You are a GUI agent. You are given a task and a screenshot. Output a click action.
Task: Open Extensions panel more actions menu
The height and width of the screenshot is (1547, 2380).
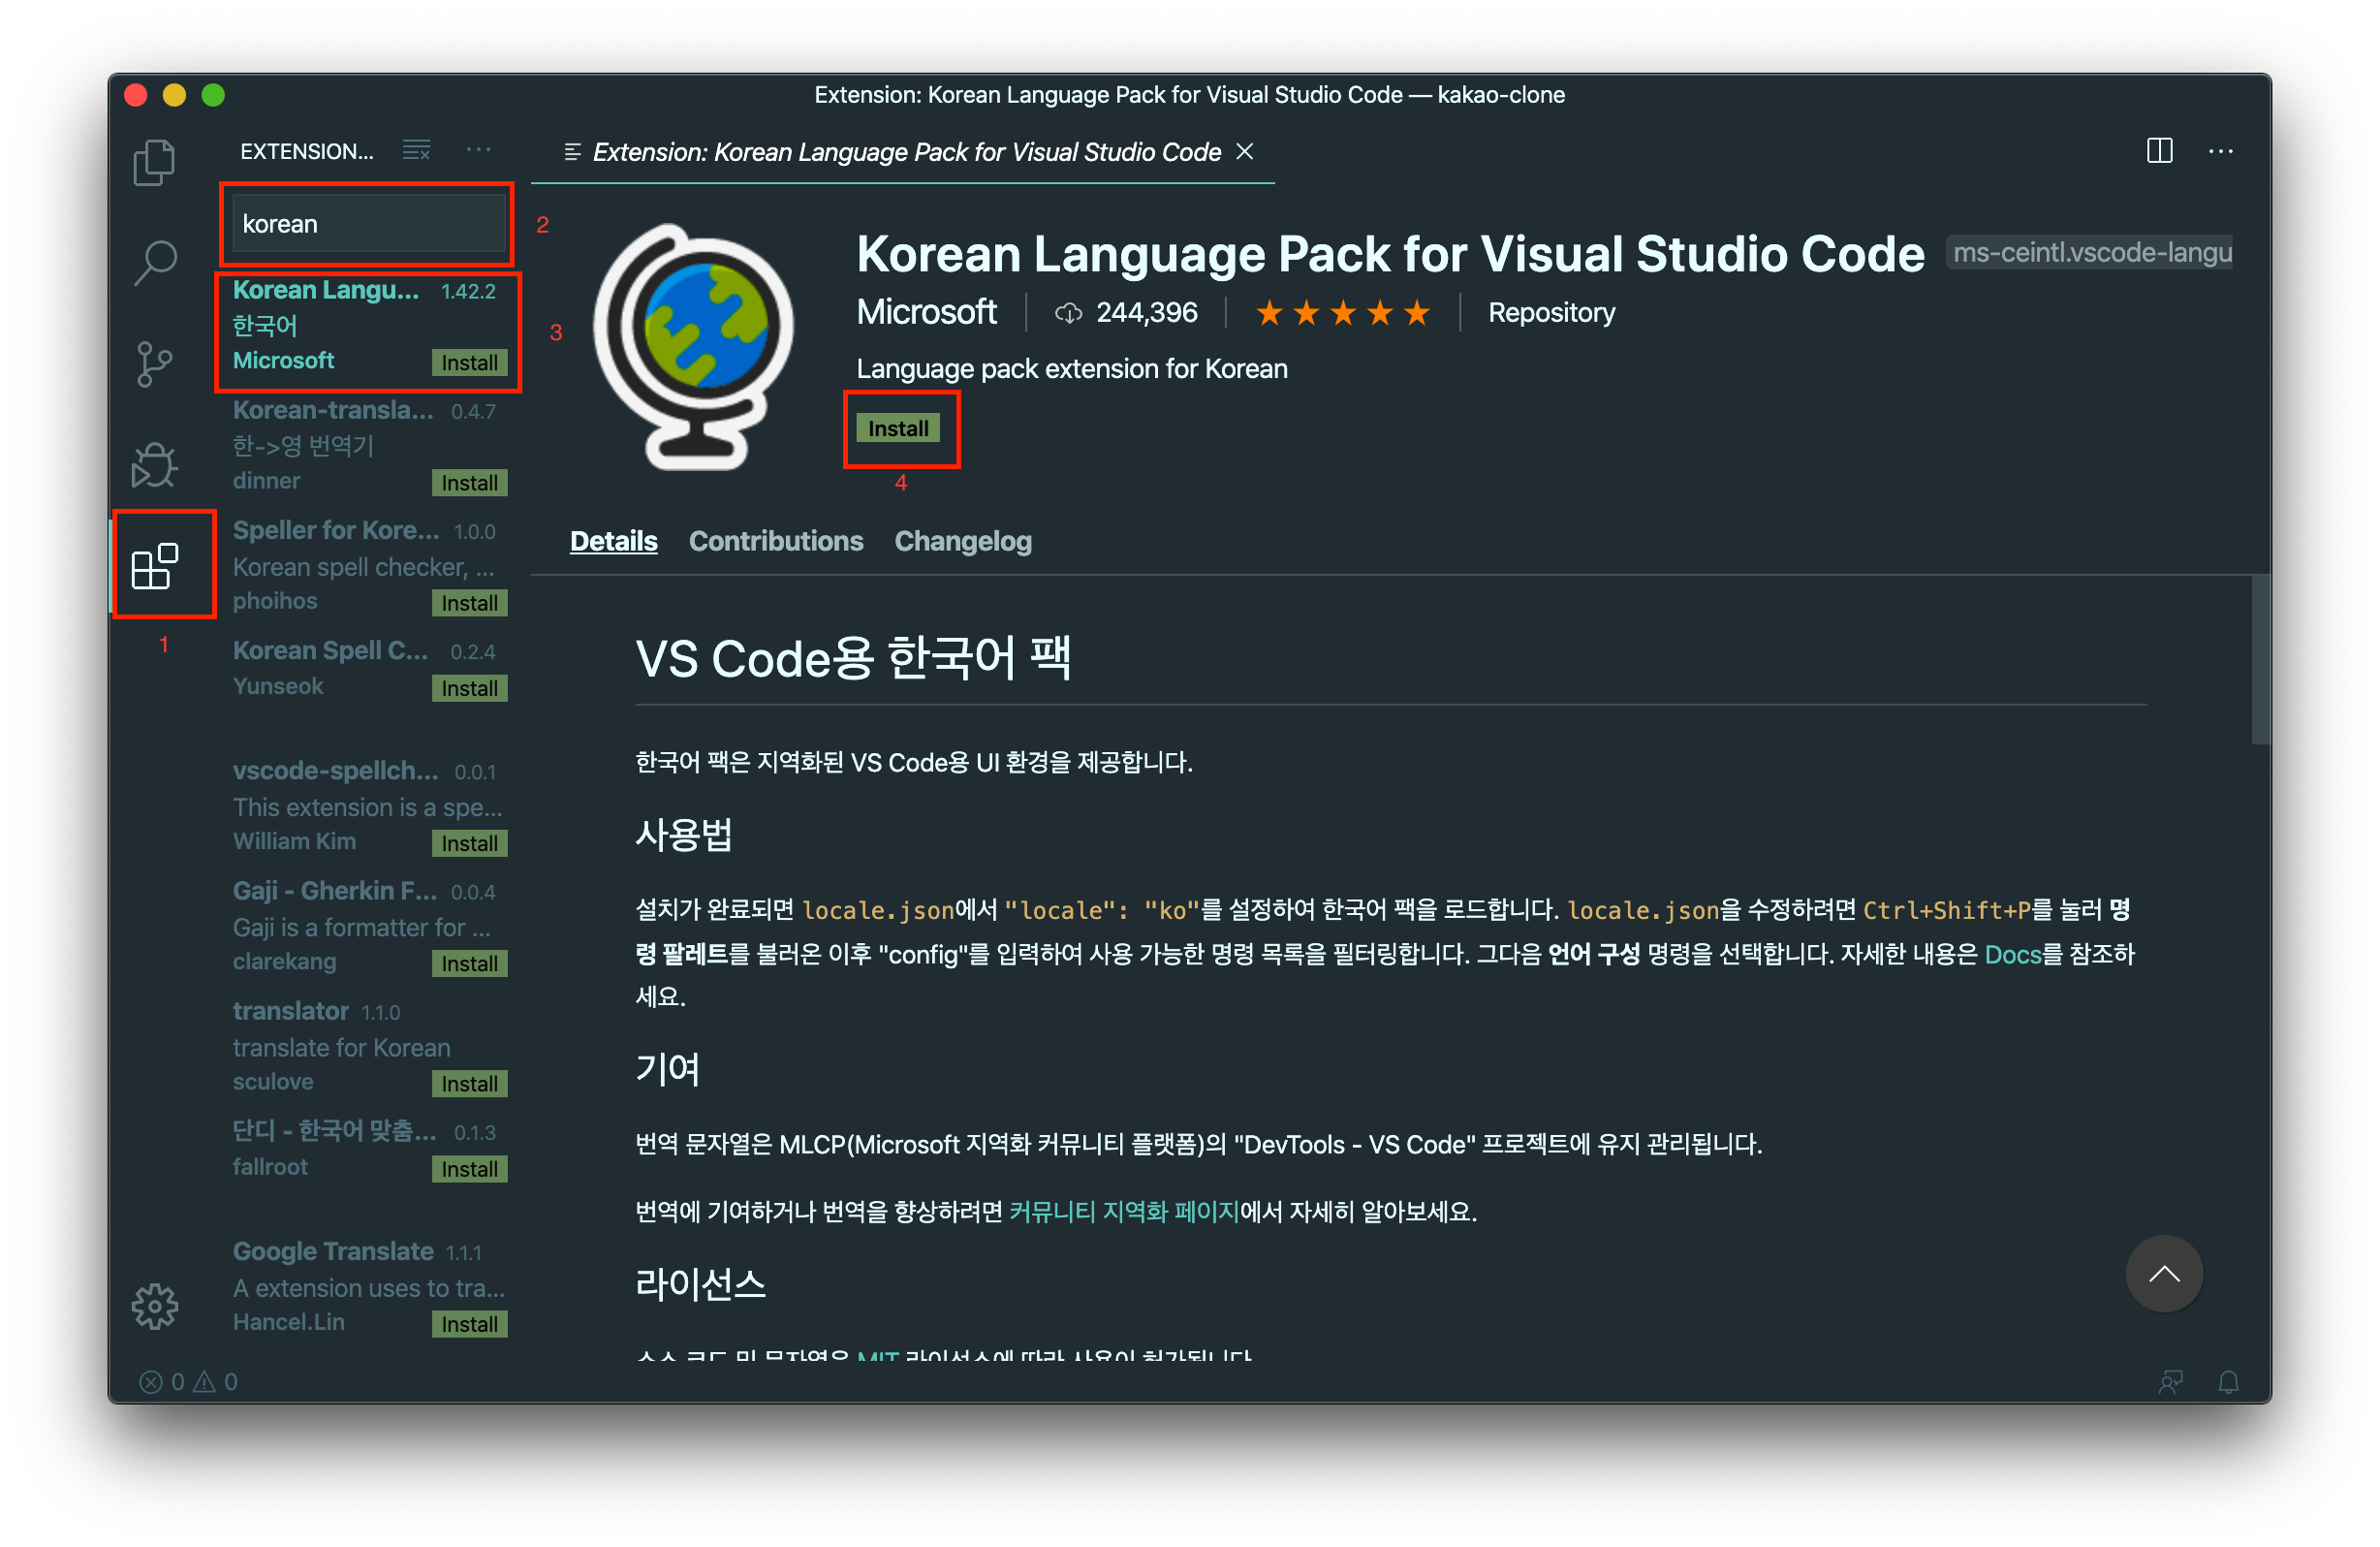click(x=479, y=150)
